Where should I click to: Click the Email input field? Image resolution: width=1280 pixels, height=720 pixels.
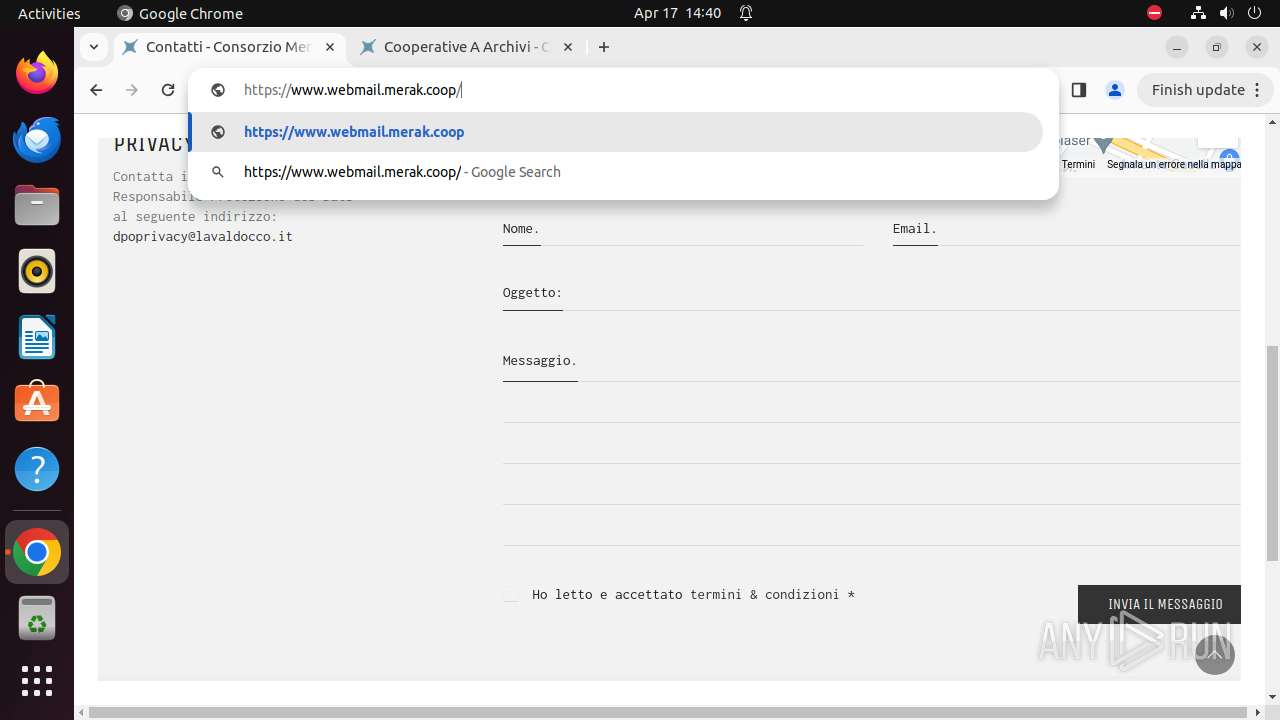pyautogui.click(x=1066, y=229)
